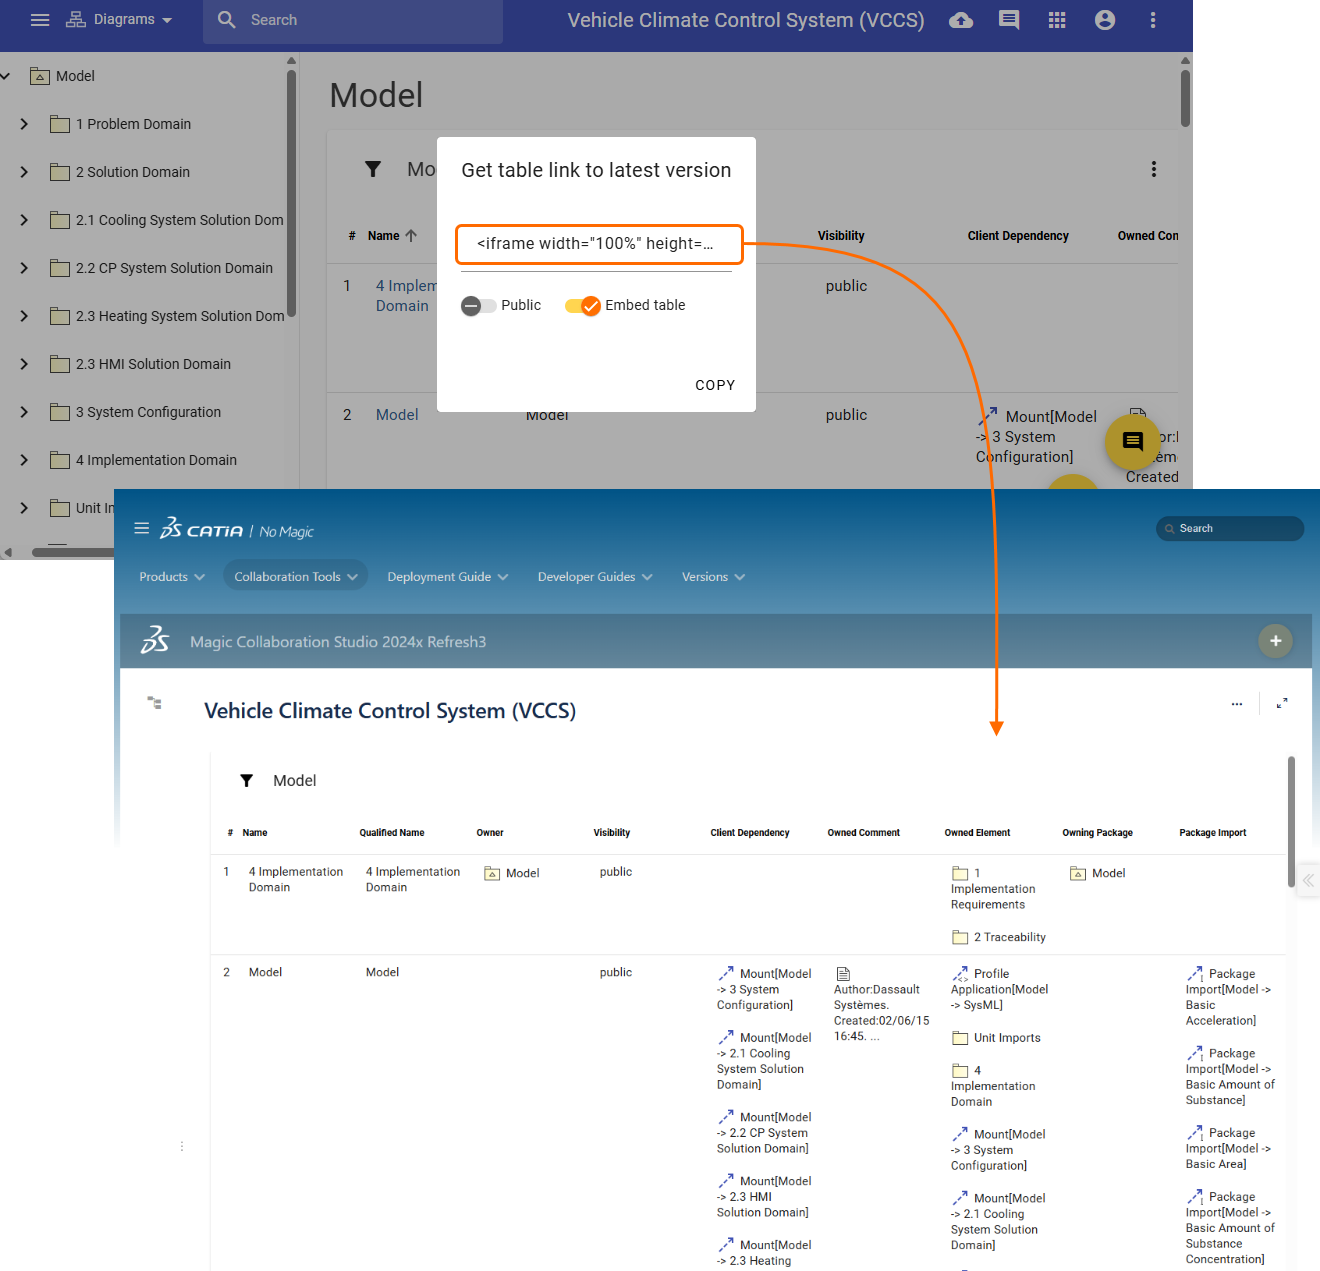Click the Owned Element column header
Viewport: 1320px width, 1271px height.
point(977,833)
